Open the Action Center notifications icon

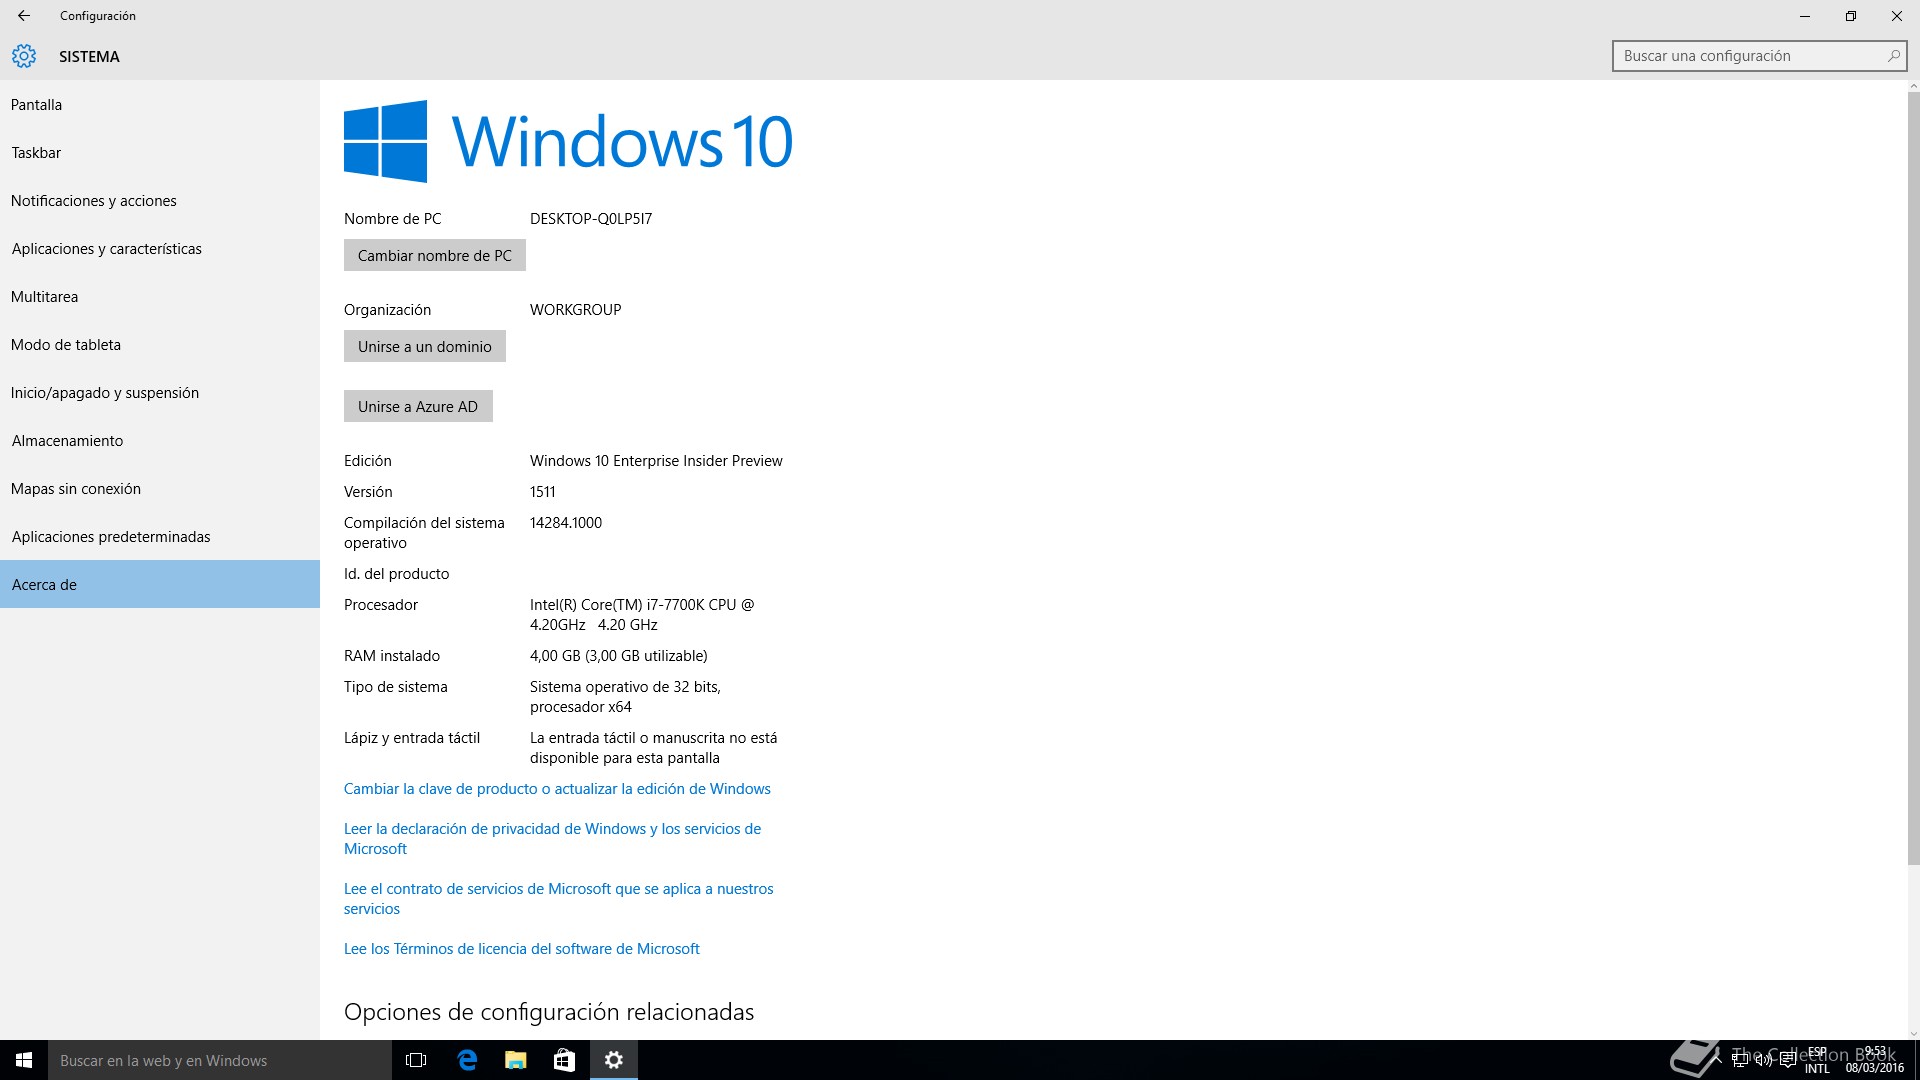click(x=1788, y=1060)
